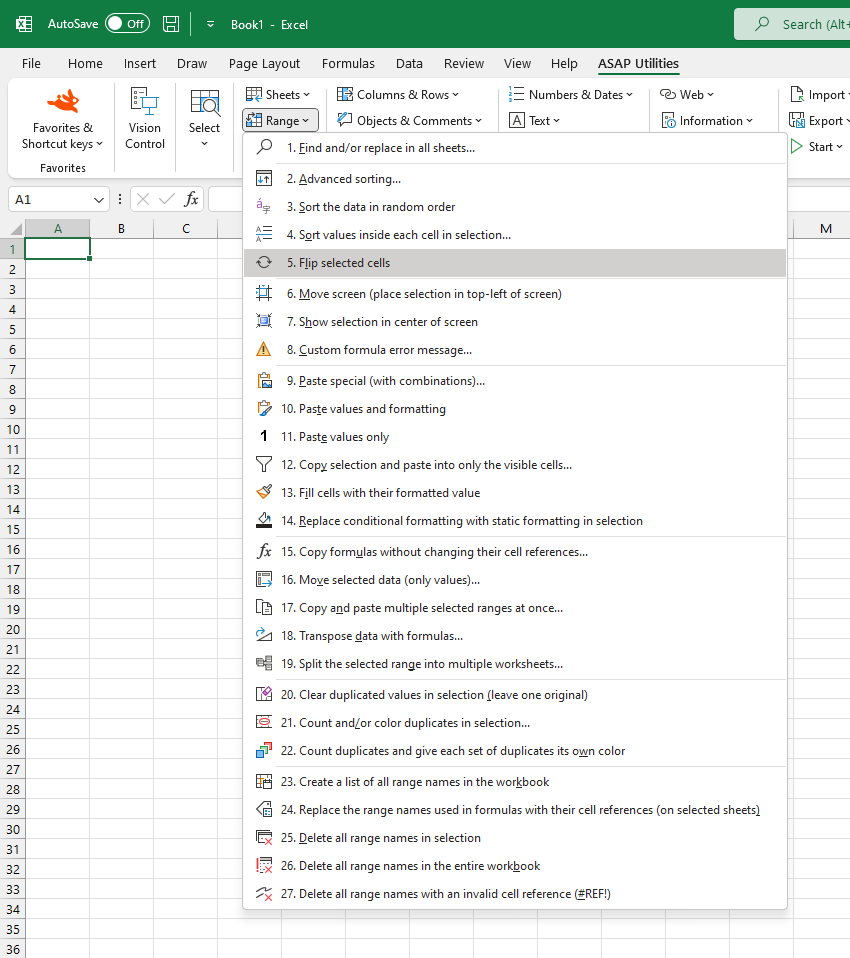Click the Show selection in center icon

[x=264, y=321]
